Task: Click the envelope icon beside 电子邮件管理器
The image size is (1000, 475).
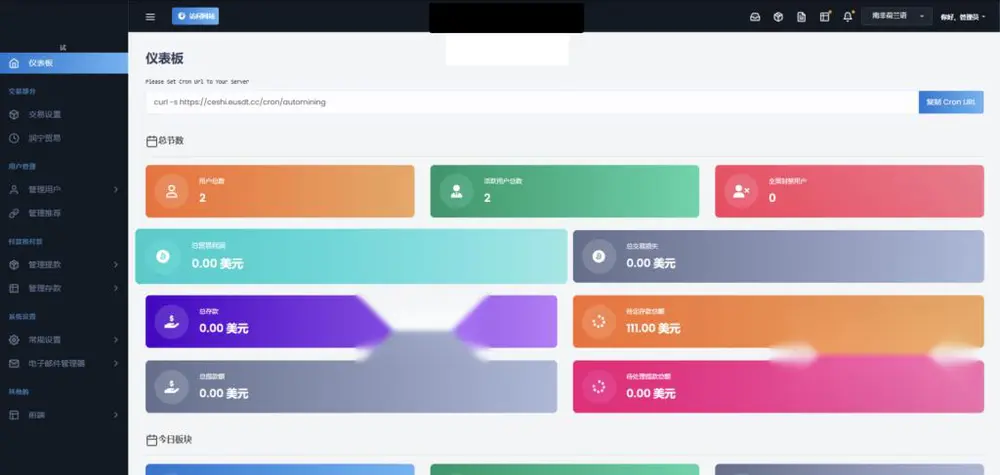Action: (x=14, y=363)
